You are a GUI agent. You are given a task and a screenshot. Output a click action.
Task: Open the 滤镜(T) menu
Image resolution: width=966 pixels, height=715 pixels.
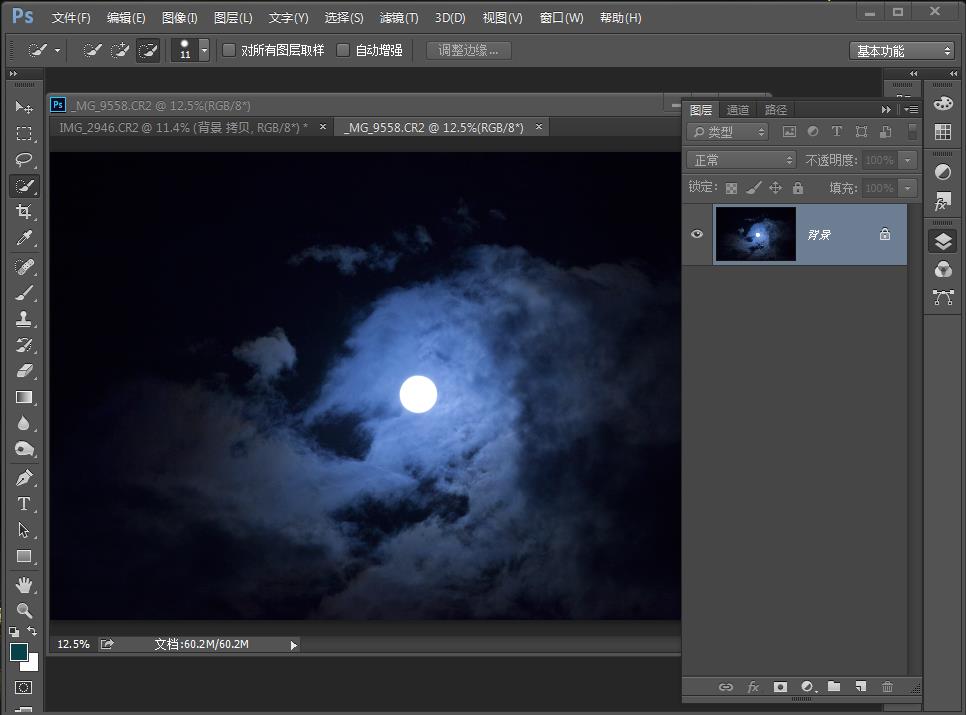point(399,18)
